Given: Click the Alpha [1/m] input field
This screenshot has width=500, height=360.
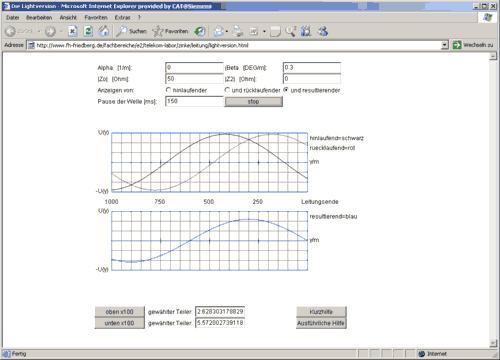Looking at the screenshot, I should coord(194,68).
